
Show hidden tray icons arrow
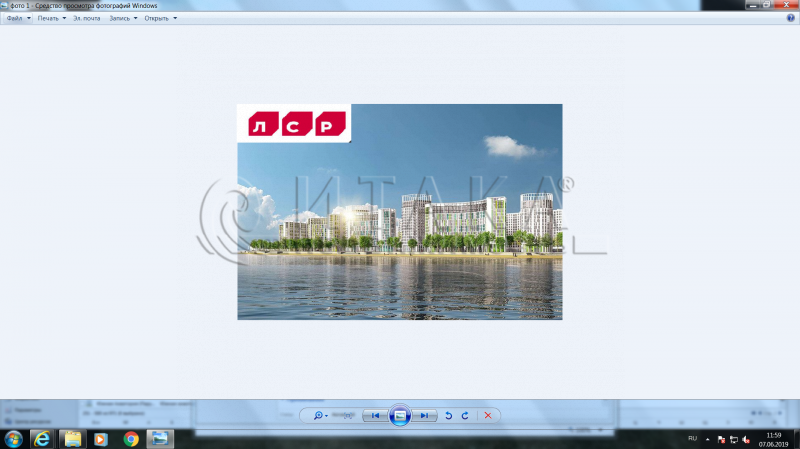click(707, 439)
